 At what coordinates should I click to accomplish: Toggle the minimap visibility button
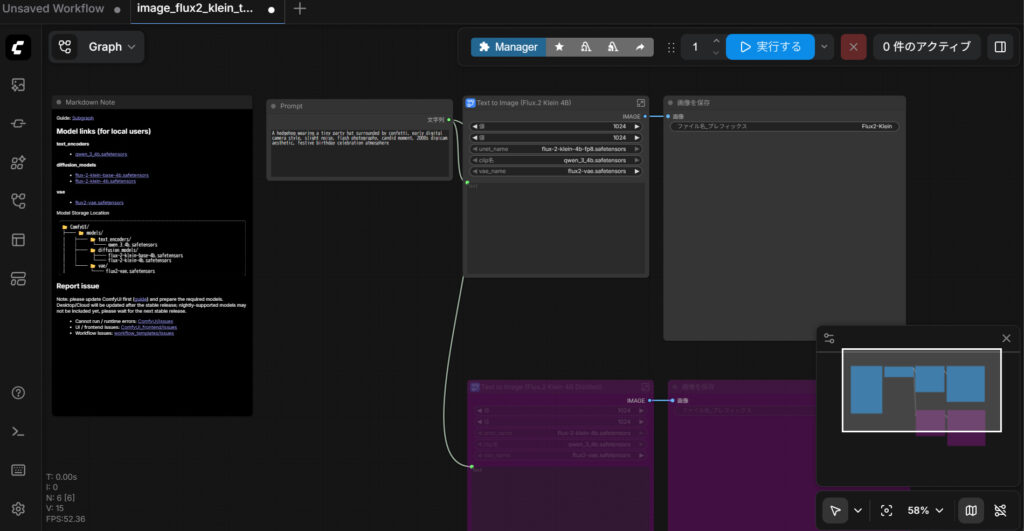click(970, 510)
